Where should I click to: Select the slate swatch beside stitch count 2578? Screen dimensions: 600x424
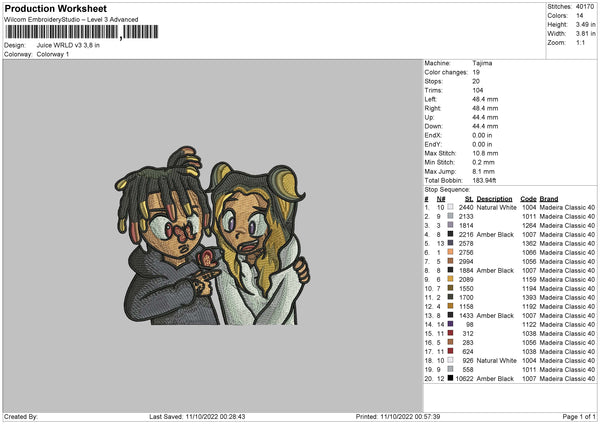[x=450, y=243]
